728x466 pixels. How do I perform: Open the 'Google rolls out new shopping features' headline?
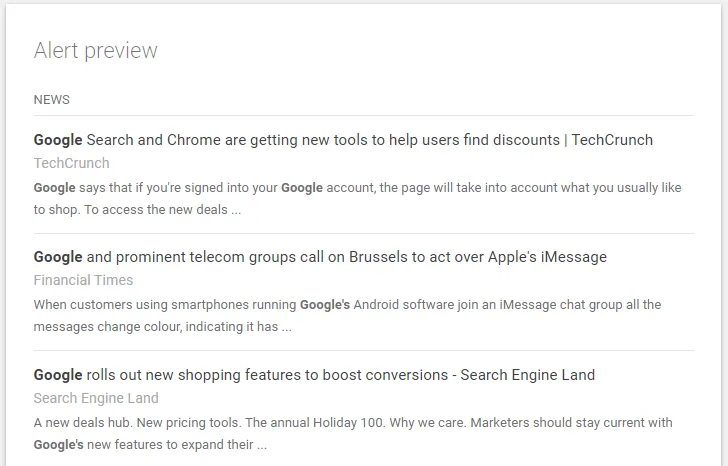point(314,375)
